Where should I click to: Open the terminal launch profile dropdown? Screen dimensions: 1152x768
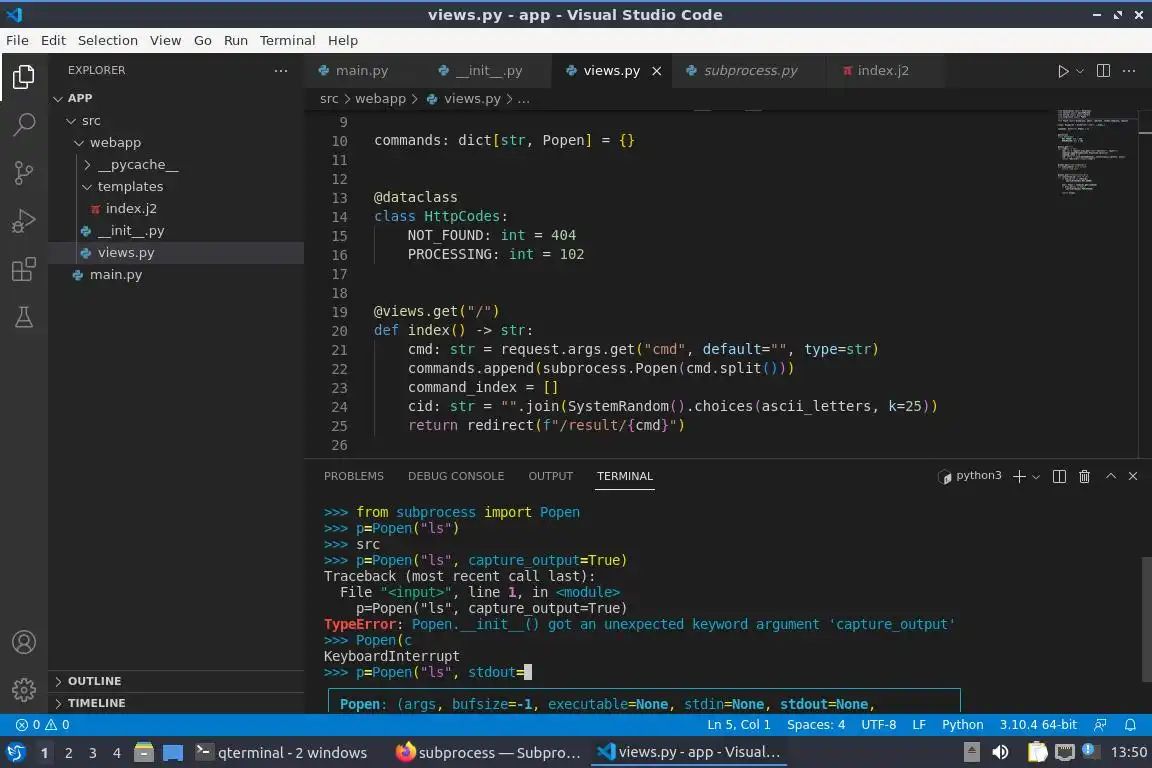(1036, 476)
